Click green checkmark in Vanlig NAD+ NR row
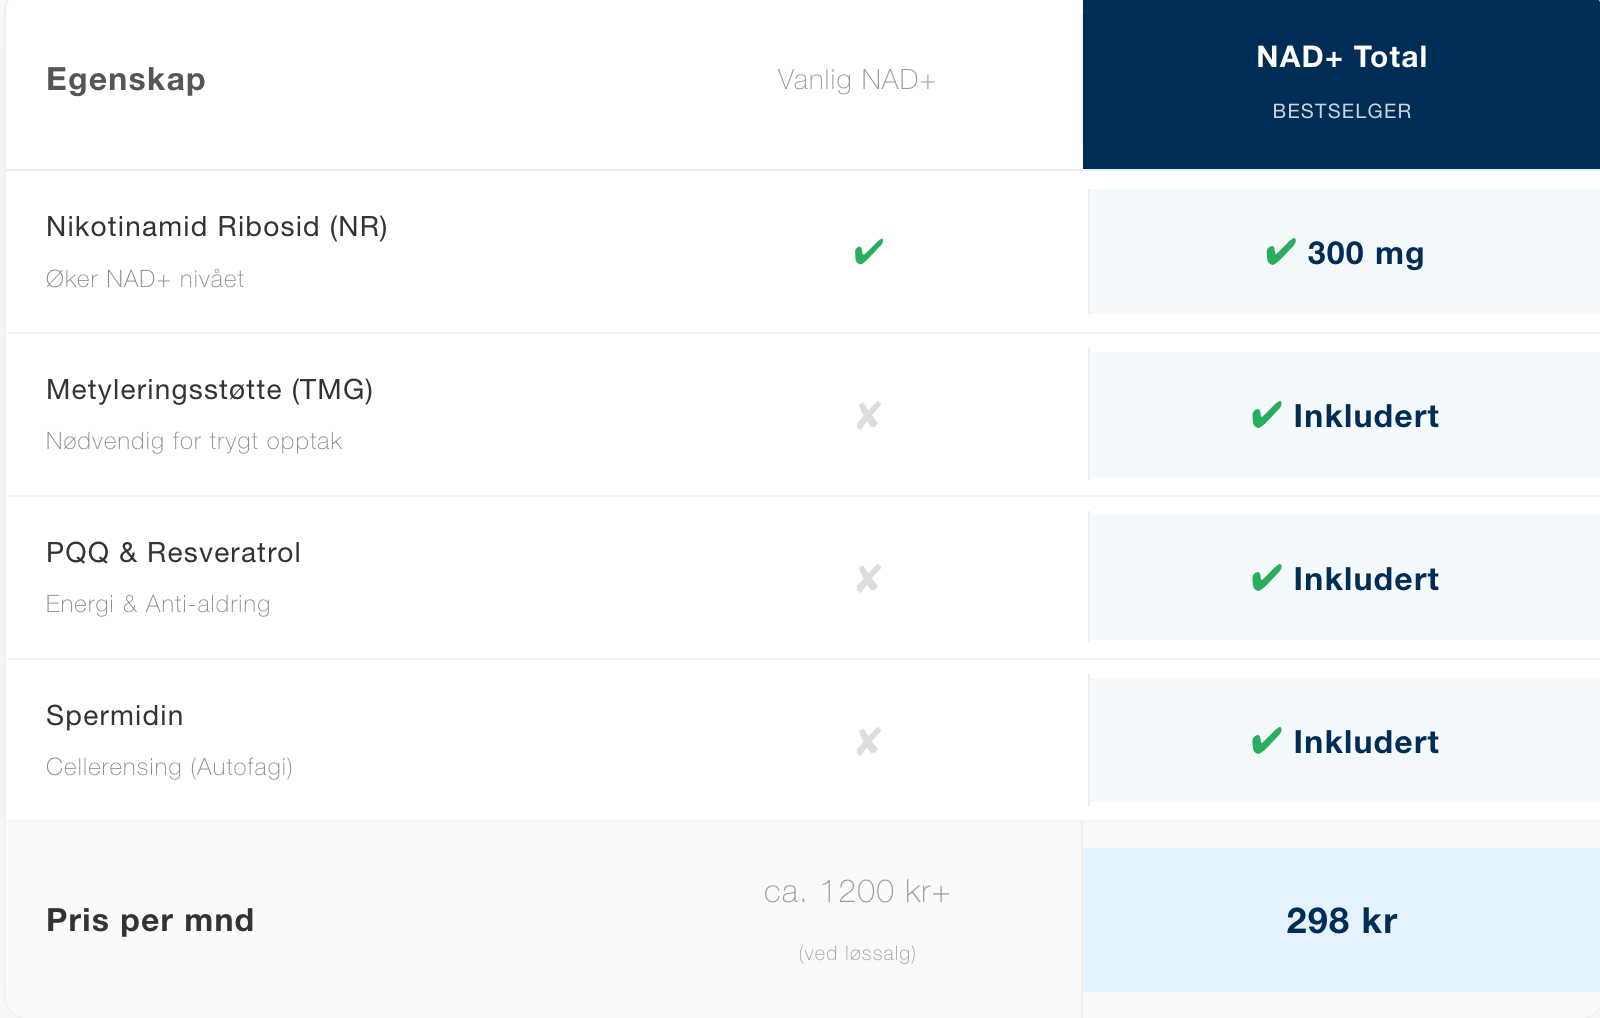 [x=868, y=252]
